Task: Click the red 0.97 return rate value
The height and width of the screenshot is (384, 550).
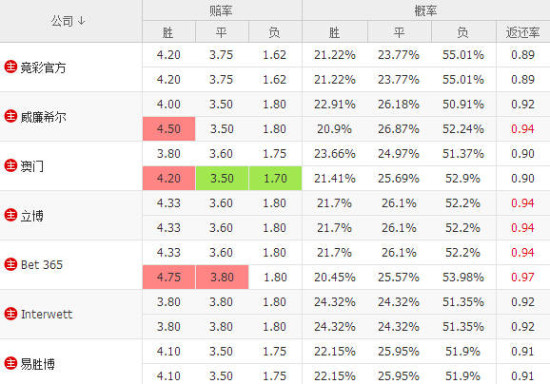Action: coord(523,277)
